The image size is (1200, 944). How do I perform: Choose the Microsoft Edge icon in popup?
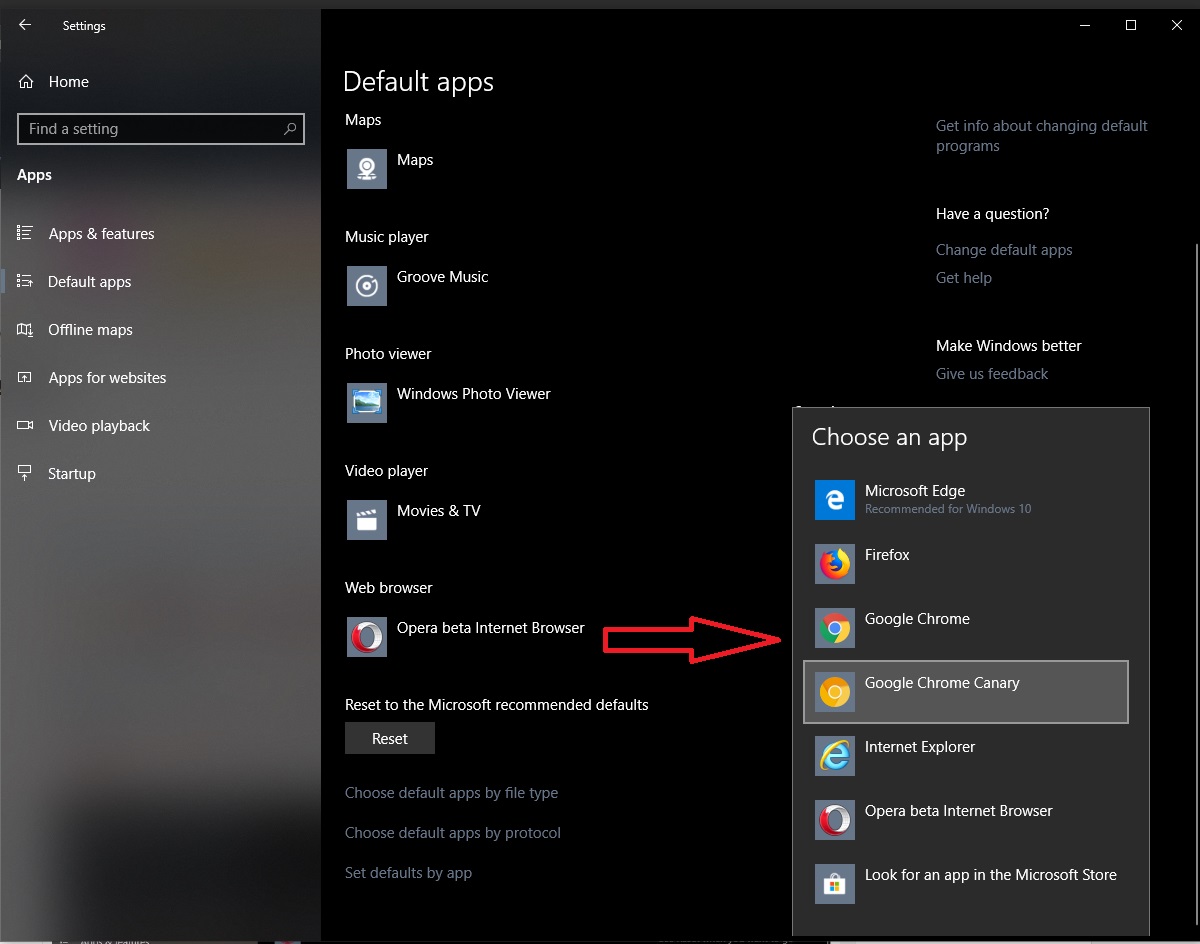click(x=835, y=500)
